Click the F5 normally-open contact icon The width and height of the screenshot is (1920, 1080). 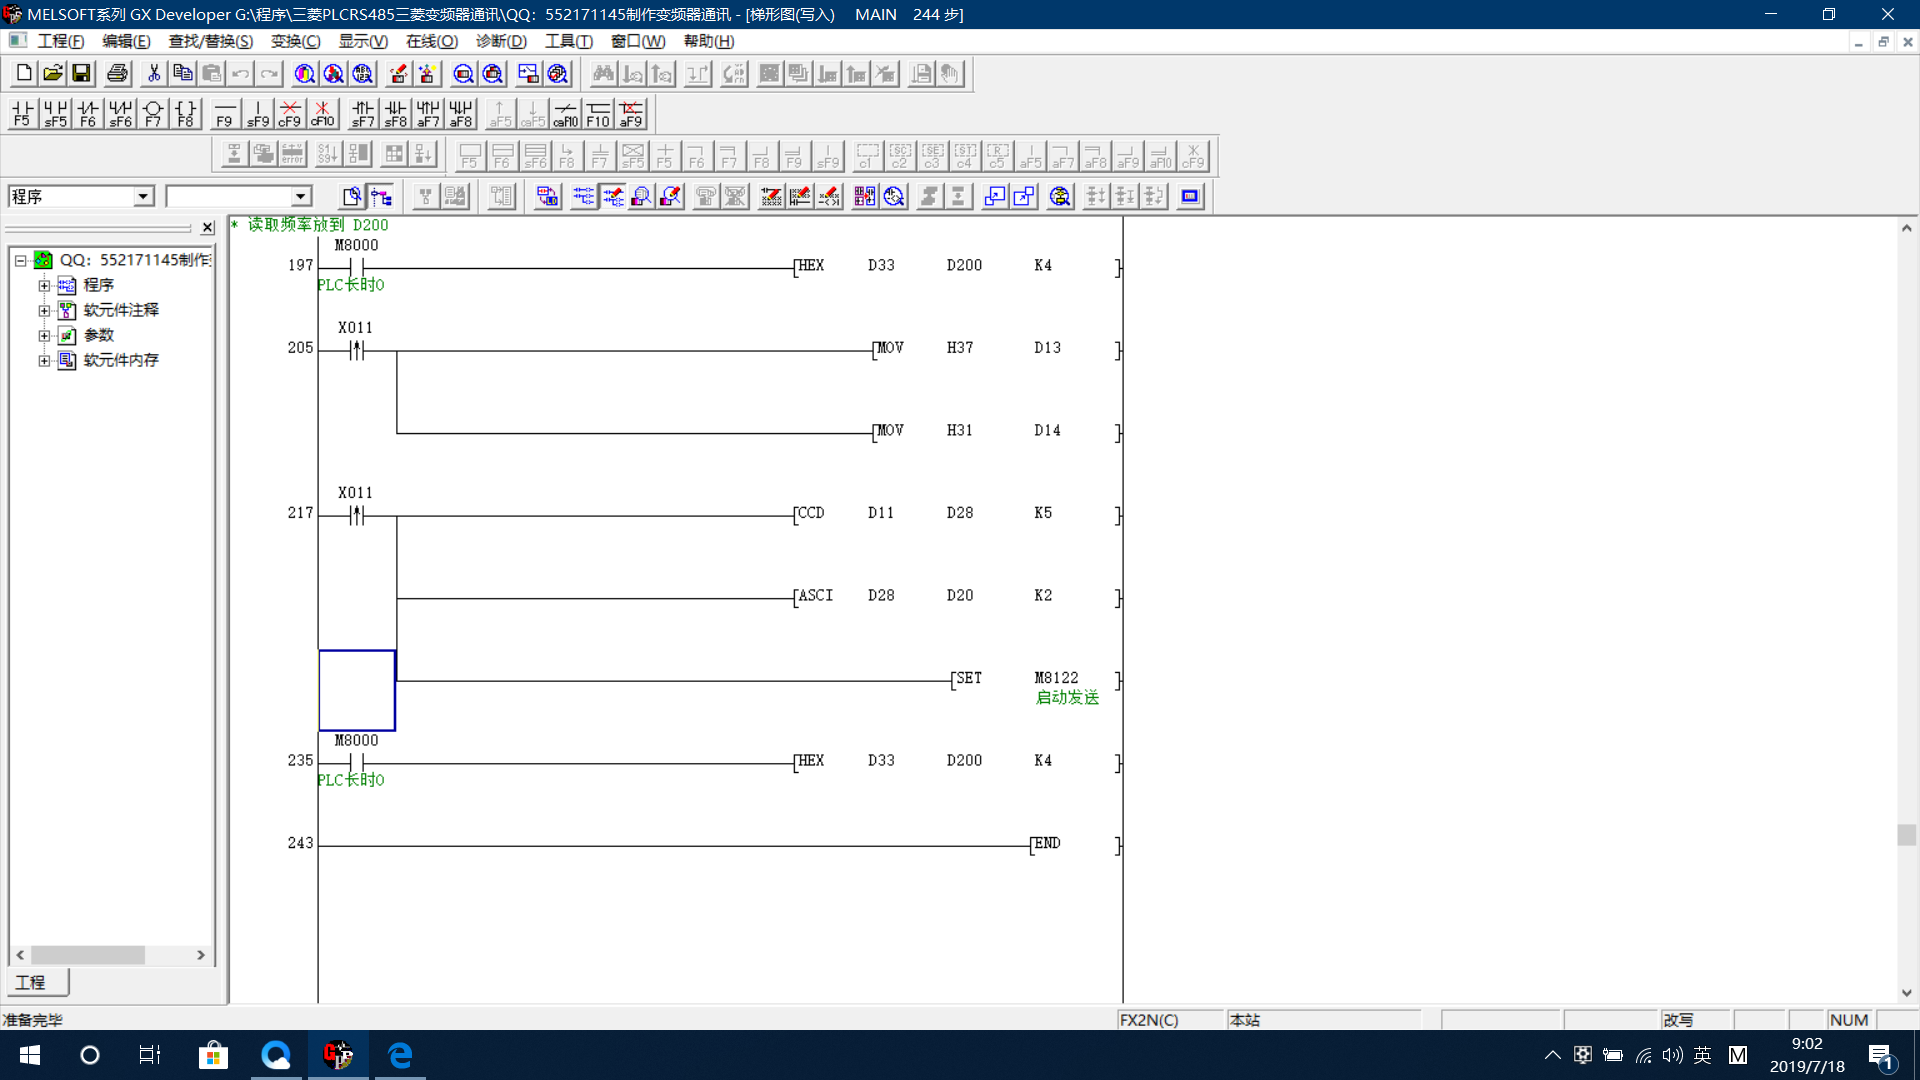22,113
